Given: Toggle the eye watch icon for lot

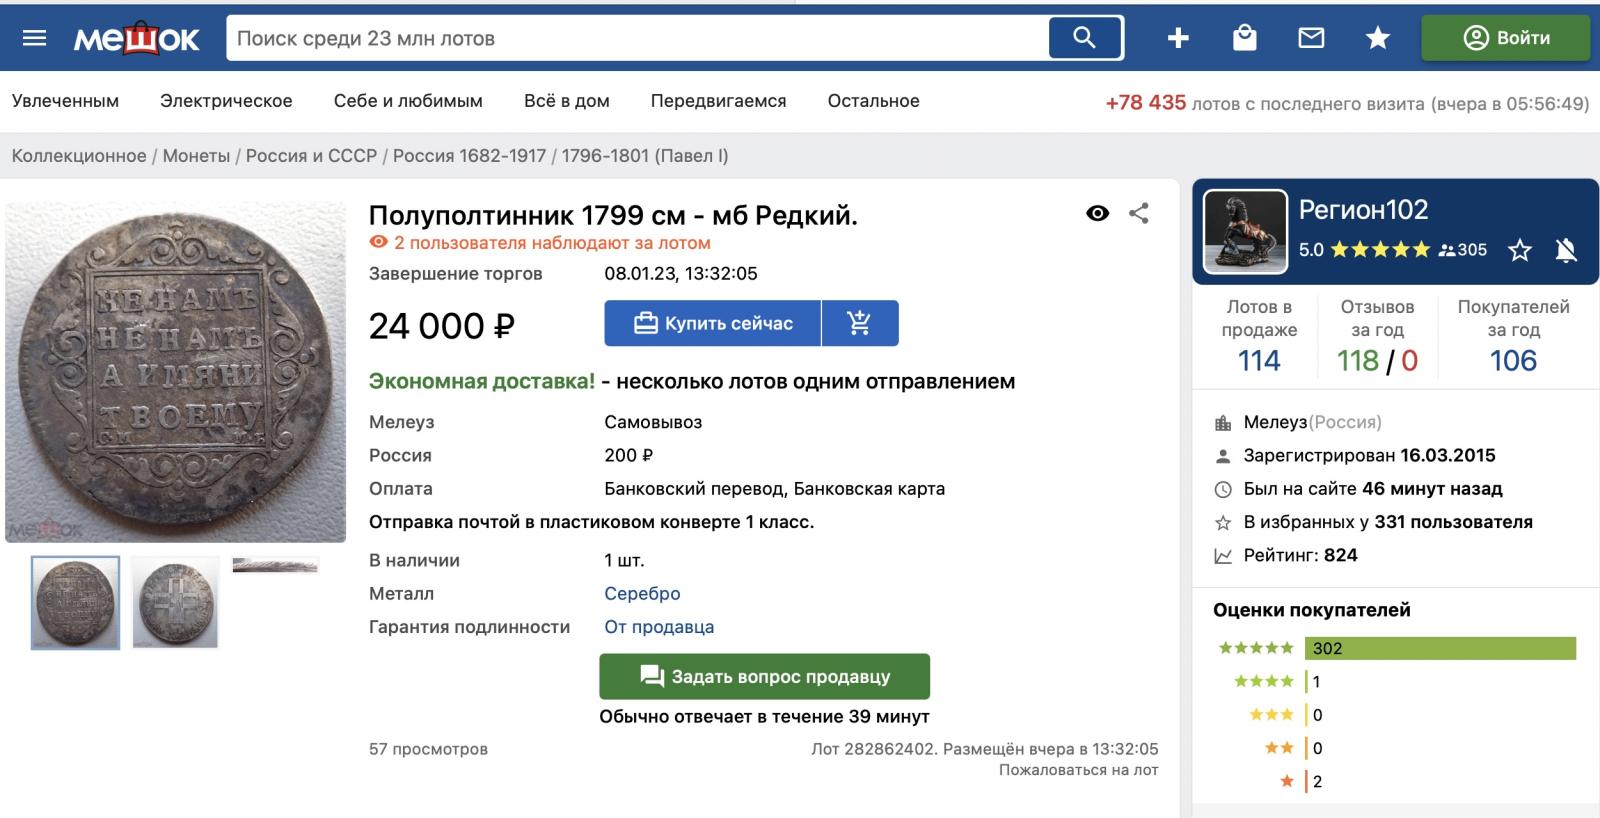Looking at the screenshot, I should (1097, 213).
